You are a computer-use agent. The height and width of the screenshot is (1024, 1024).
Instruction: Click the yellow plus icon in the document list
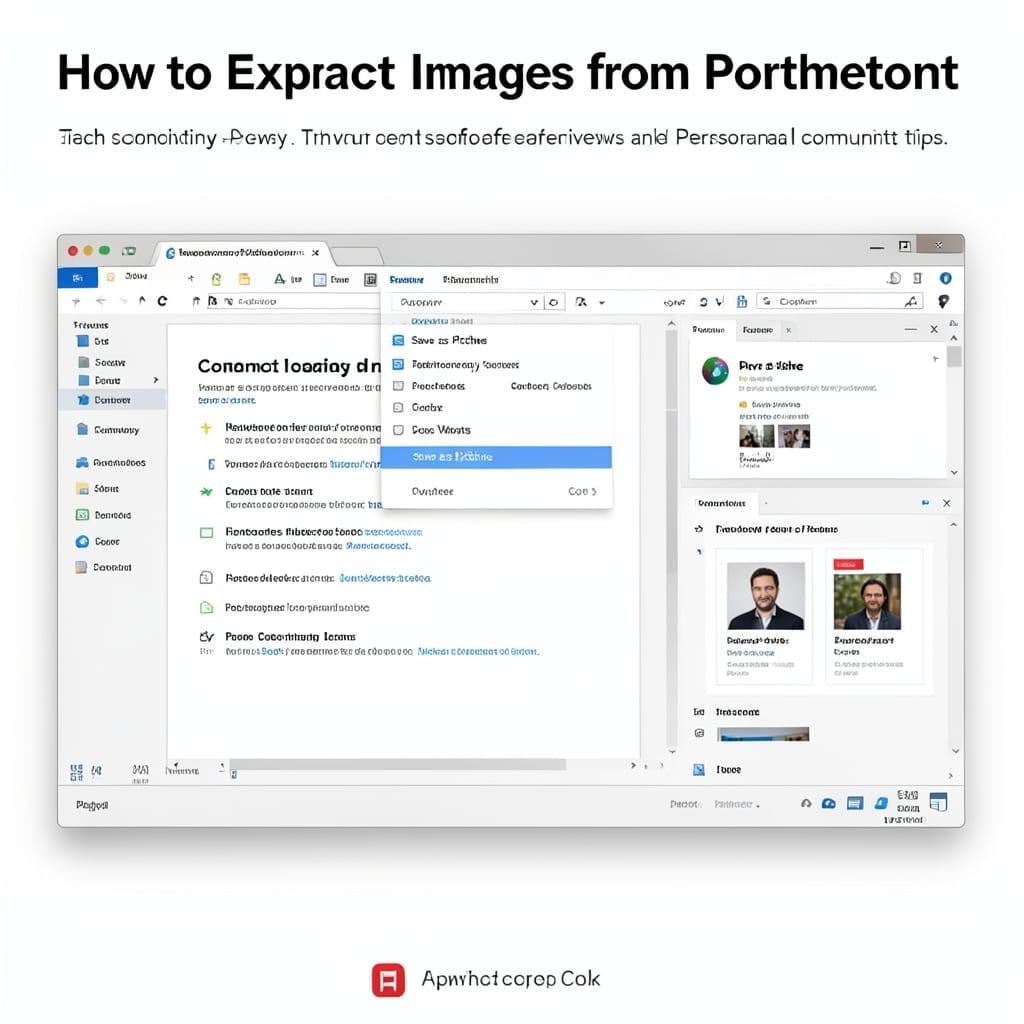(x=206, y=428)
